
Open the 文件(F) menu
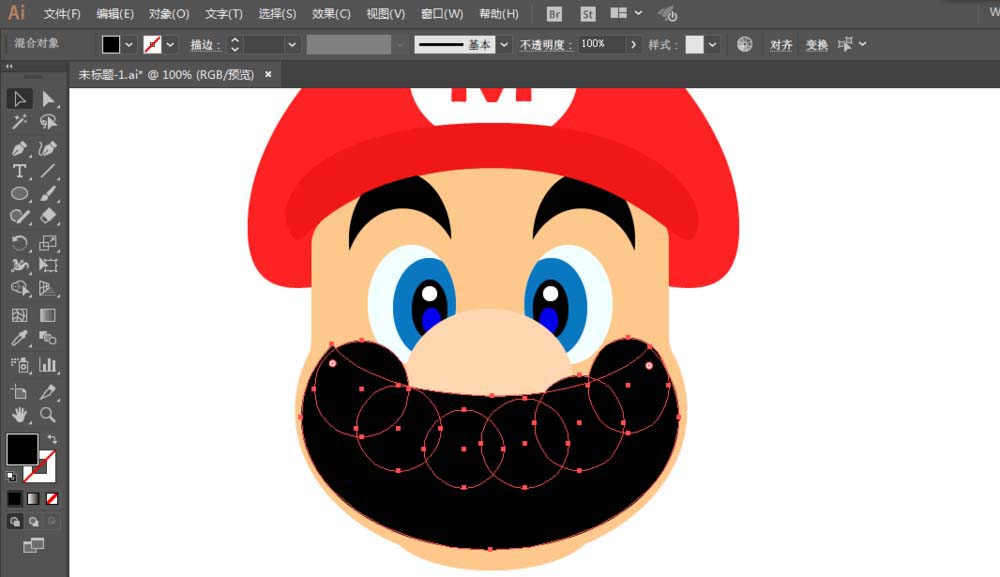[x=62, y=13]
